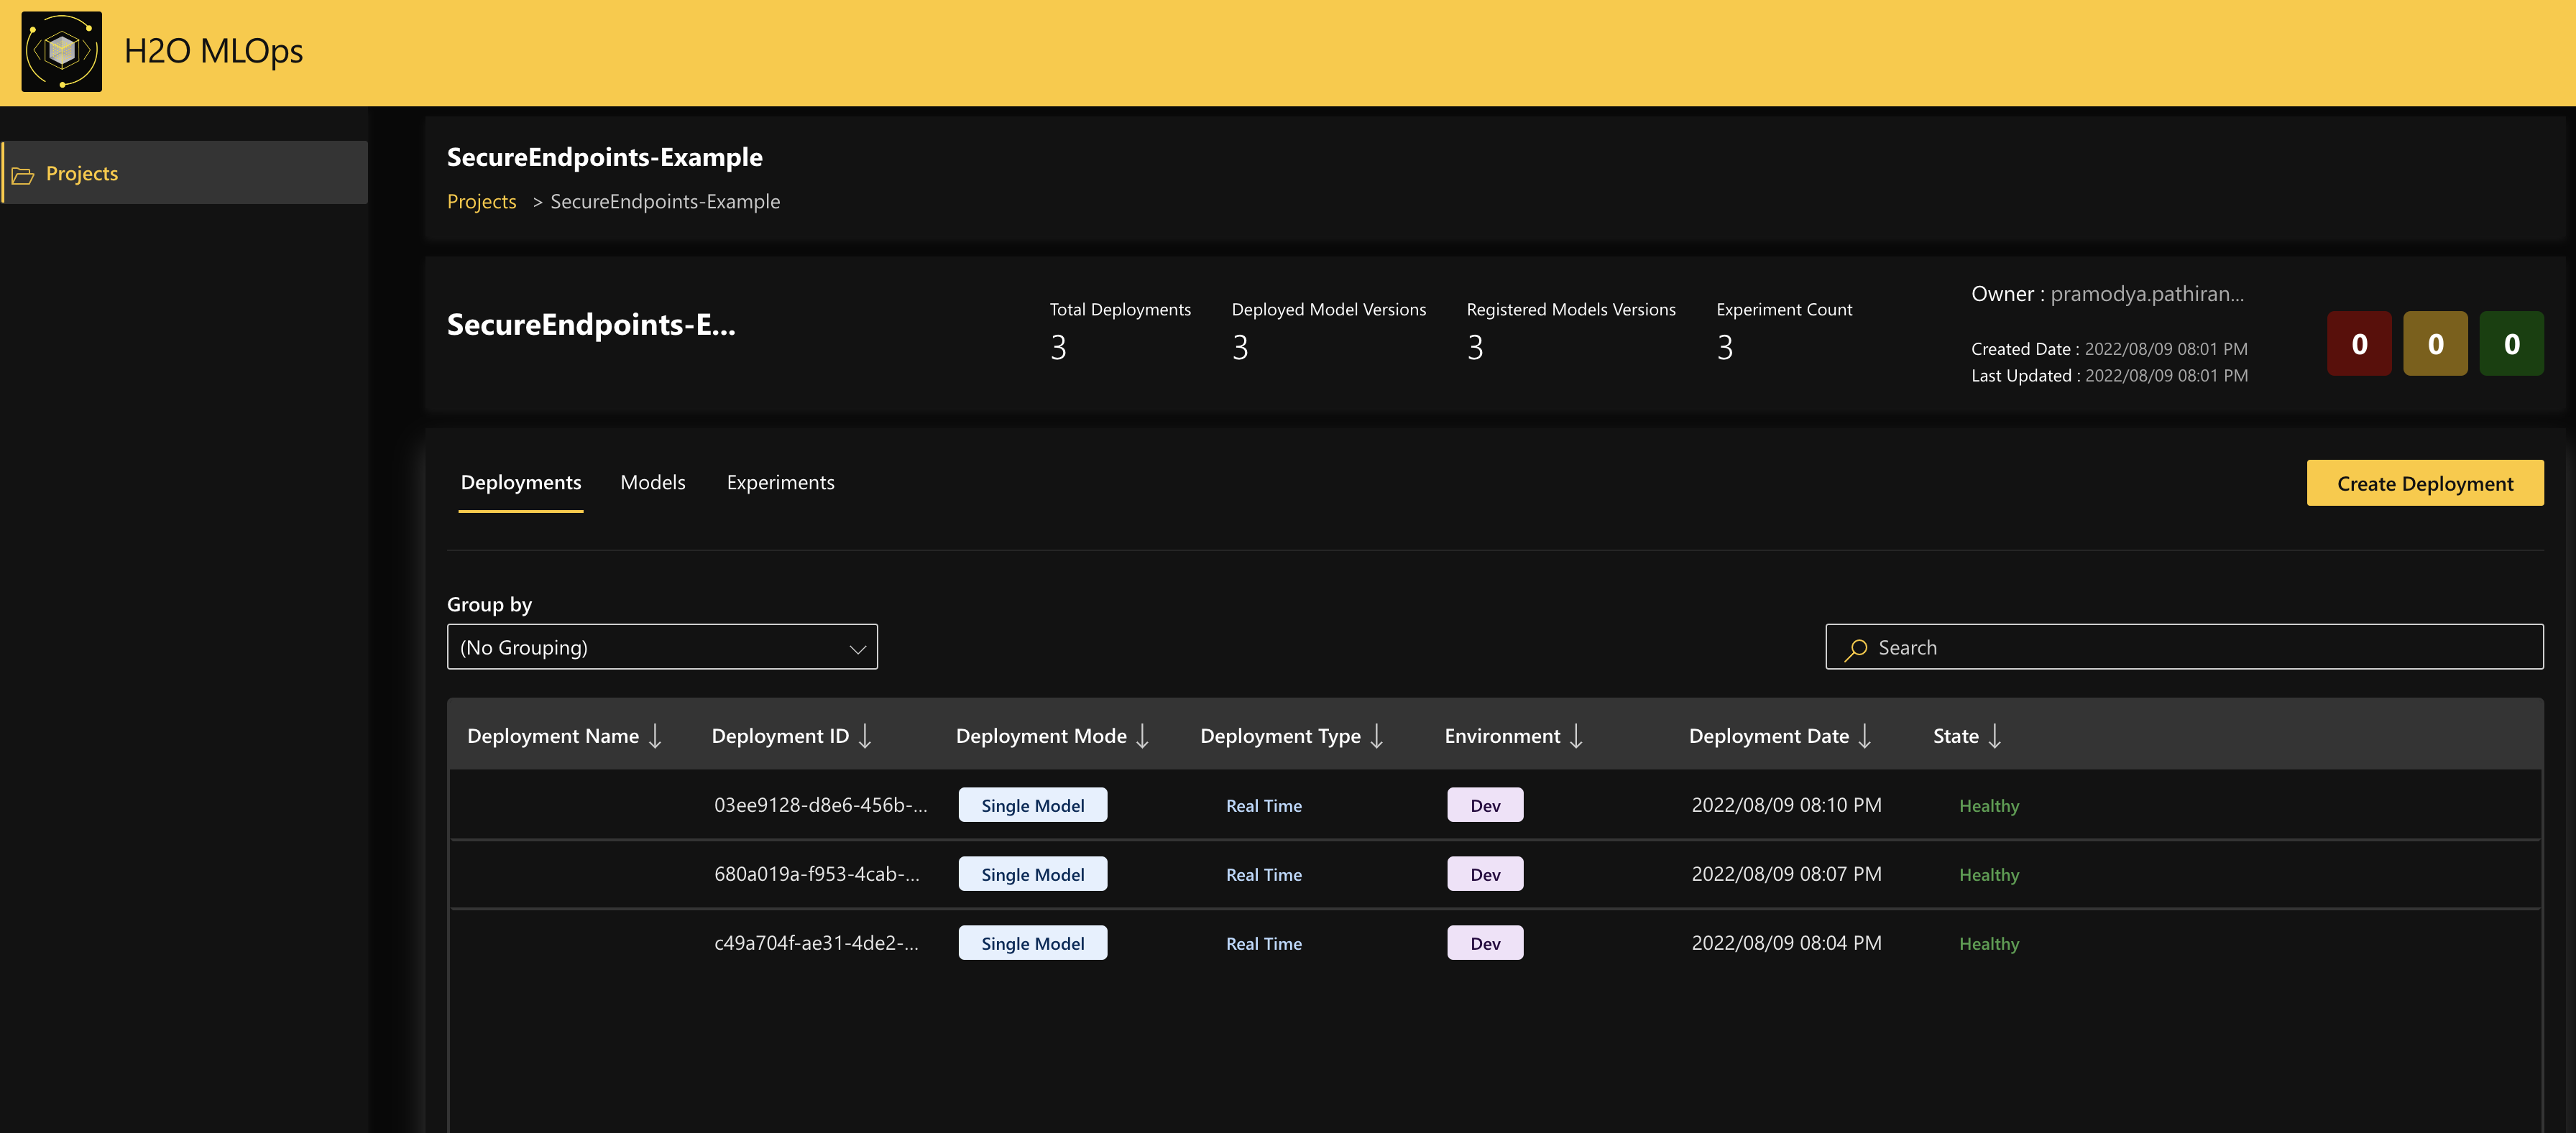Sort by Deployment Name arrow
The width and height of the screenshot is (2576, 1133).
click(656, 736)
